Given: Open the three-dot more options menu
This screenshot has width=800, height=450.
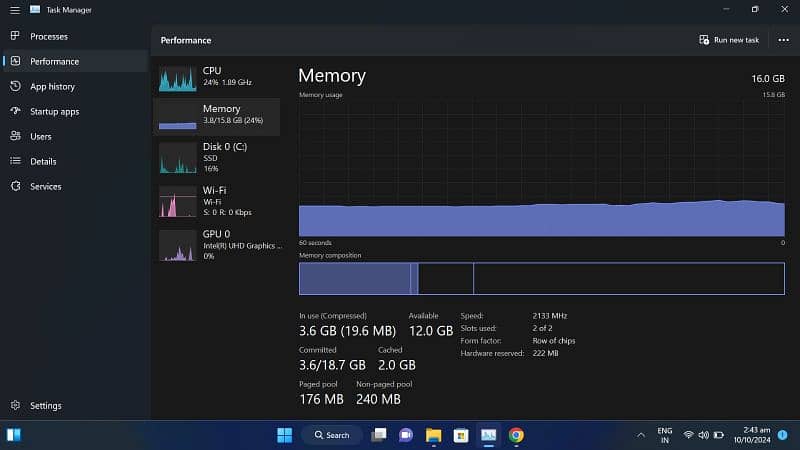Looking at the screenshot, I should [783, 40].
